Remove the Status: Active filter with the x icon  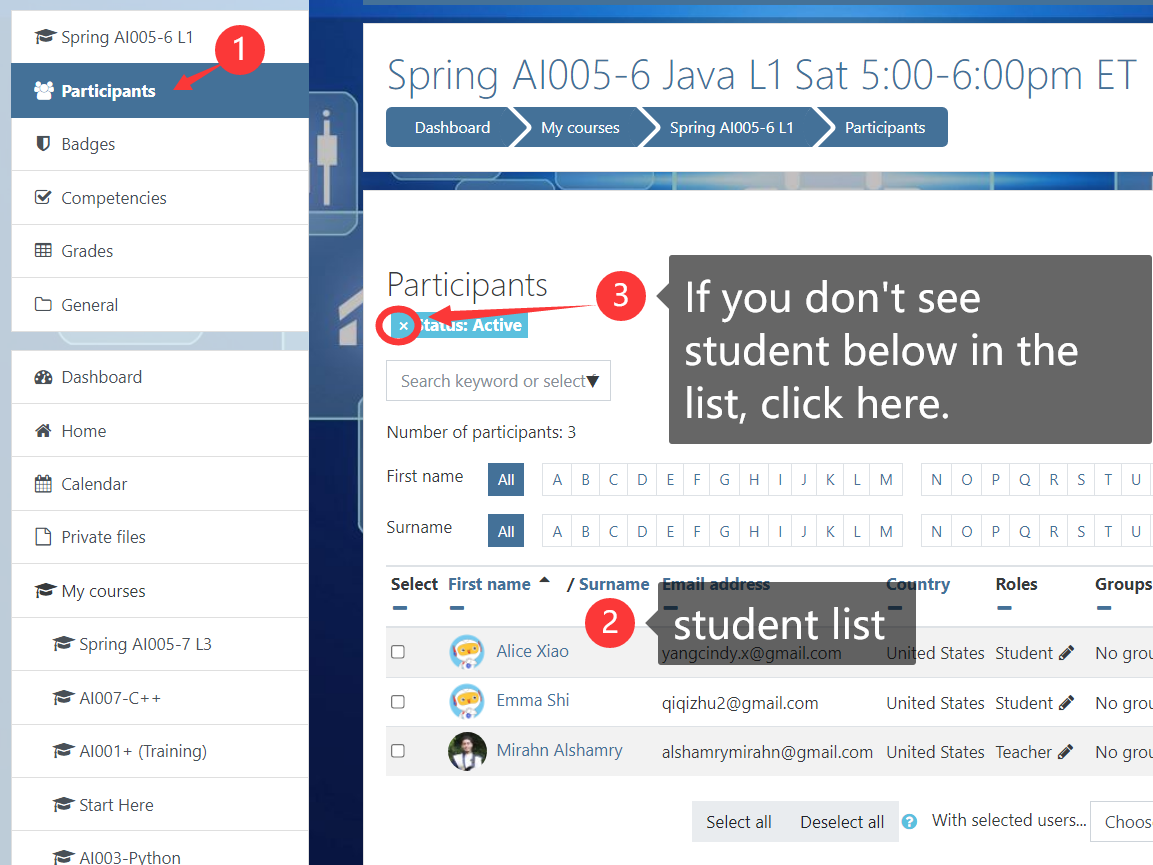coord(403,325)
